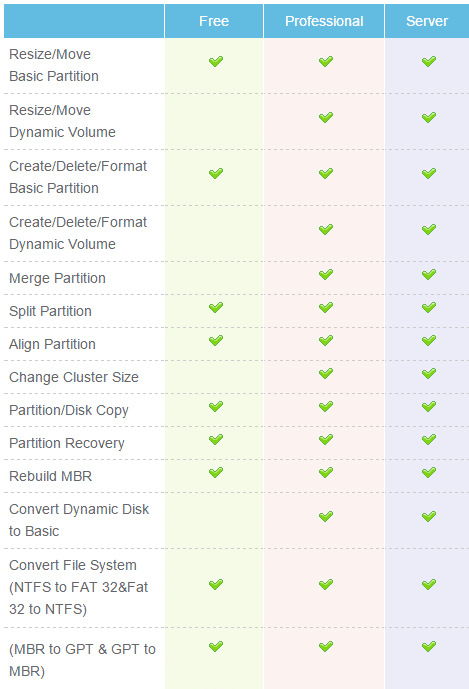
Task: Click Server checkmark for Convert Dynamic Disk to Basic
Action: click(429, 516)
